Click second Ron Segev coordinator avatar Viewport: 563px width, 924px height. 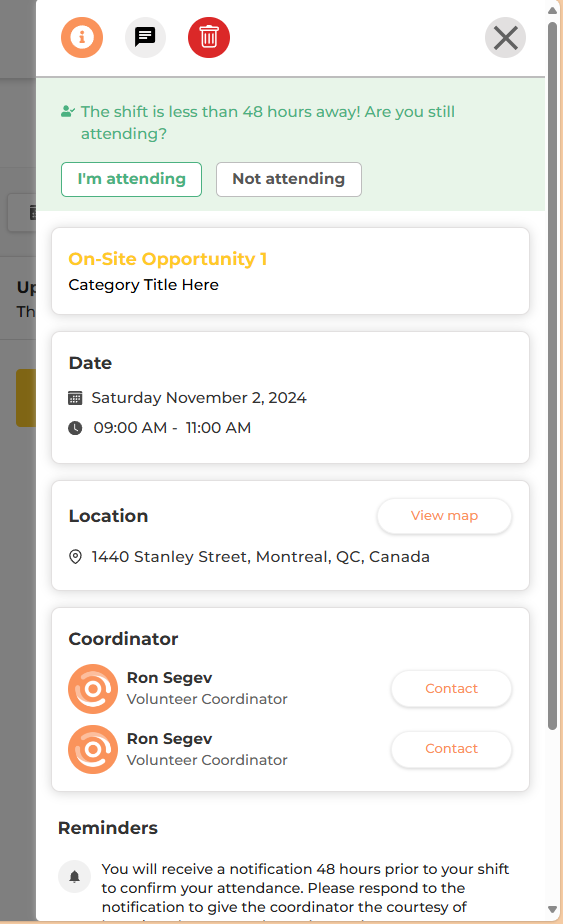point(93,749)
